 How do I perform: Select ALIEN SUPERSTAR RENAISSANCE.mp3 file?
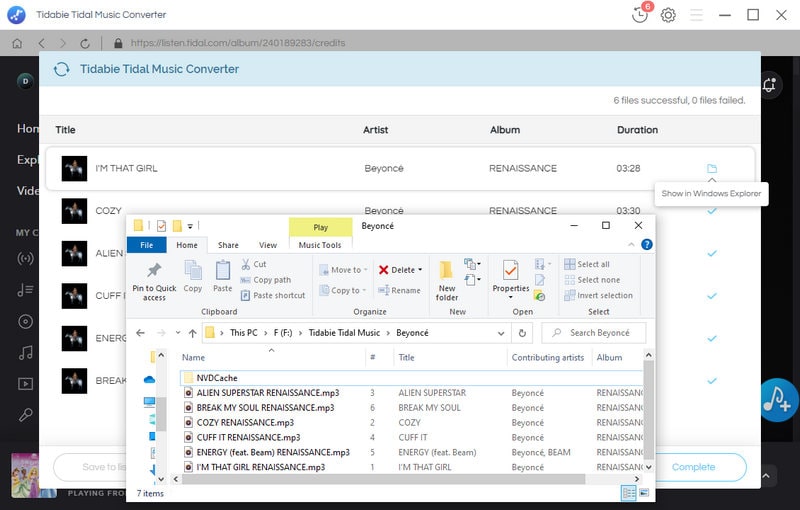(x=268, y=393)
